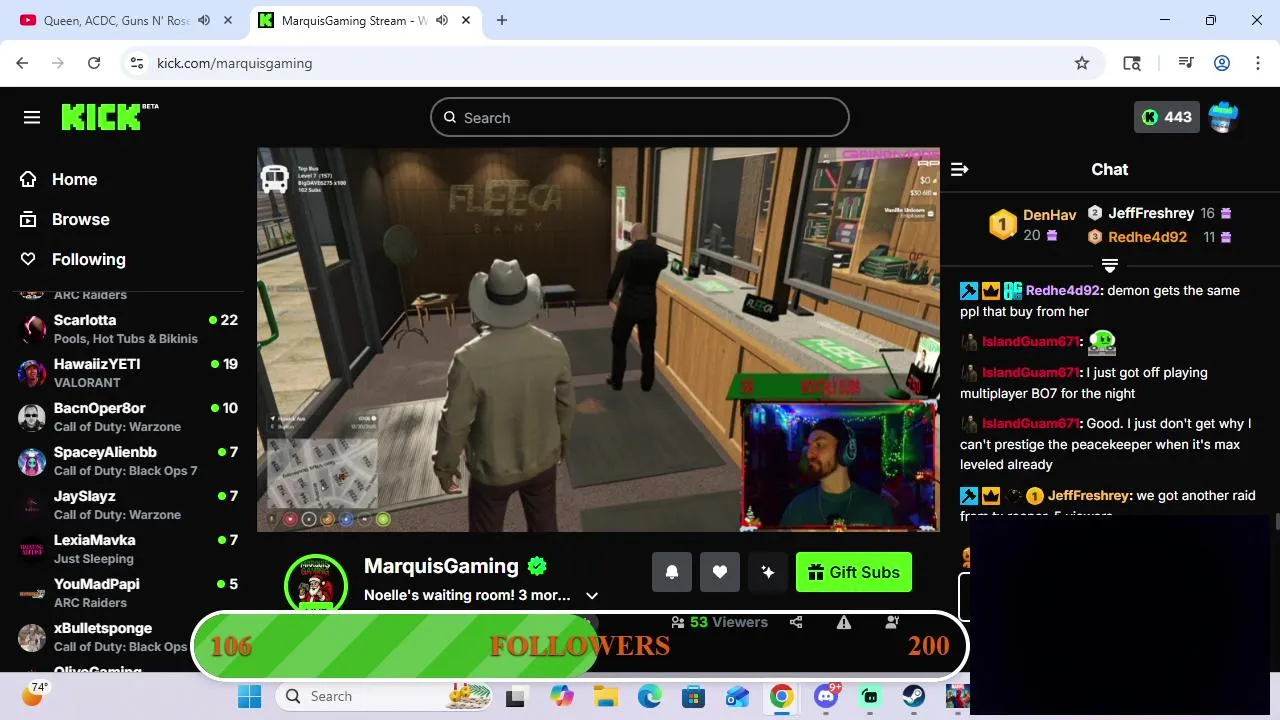Report stream using the warning triangle icon
1280x720 pixels.
844,622
